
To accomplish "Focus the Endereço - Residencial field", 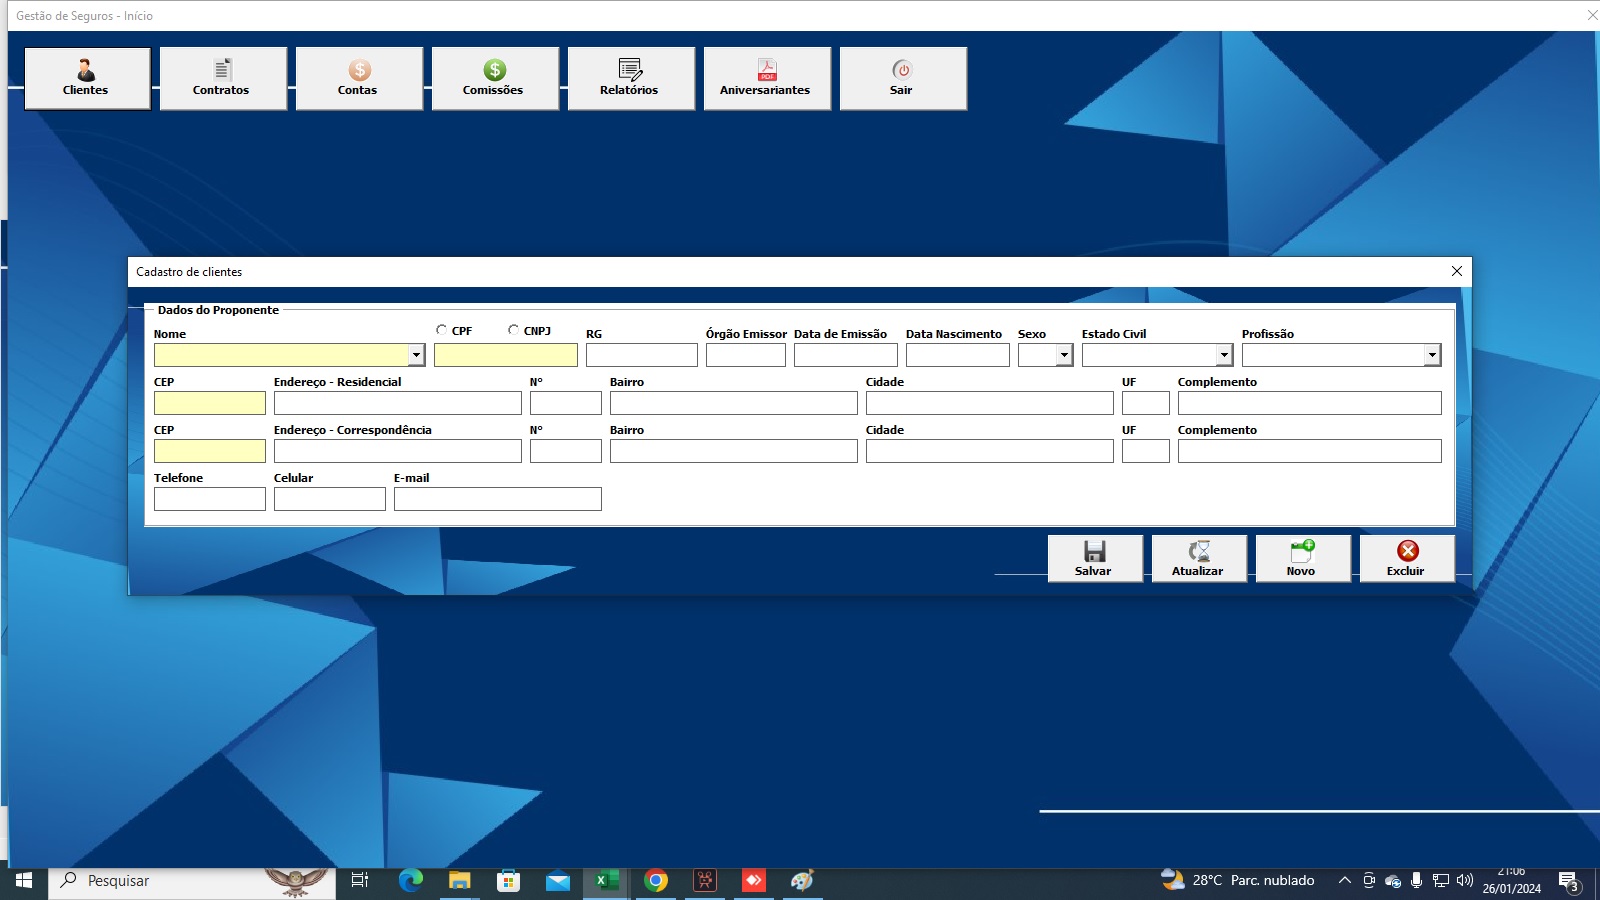I will [x=398, y=403].
